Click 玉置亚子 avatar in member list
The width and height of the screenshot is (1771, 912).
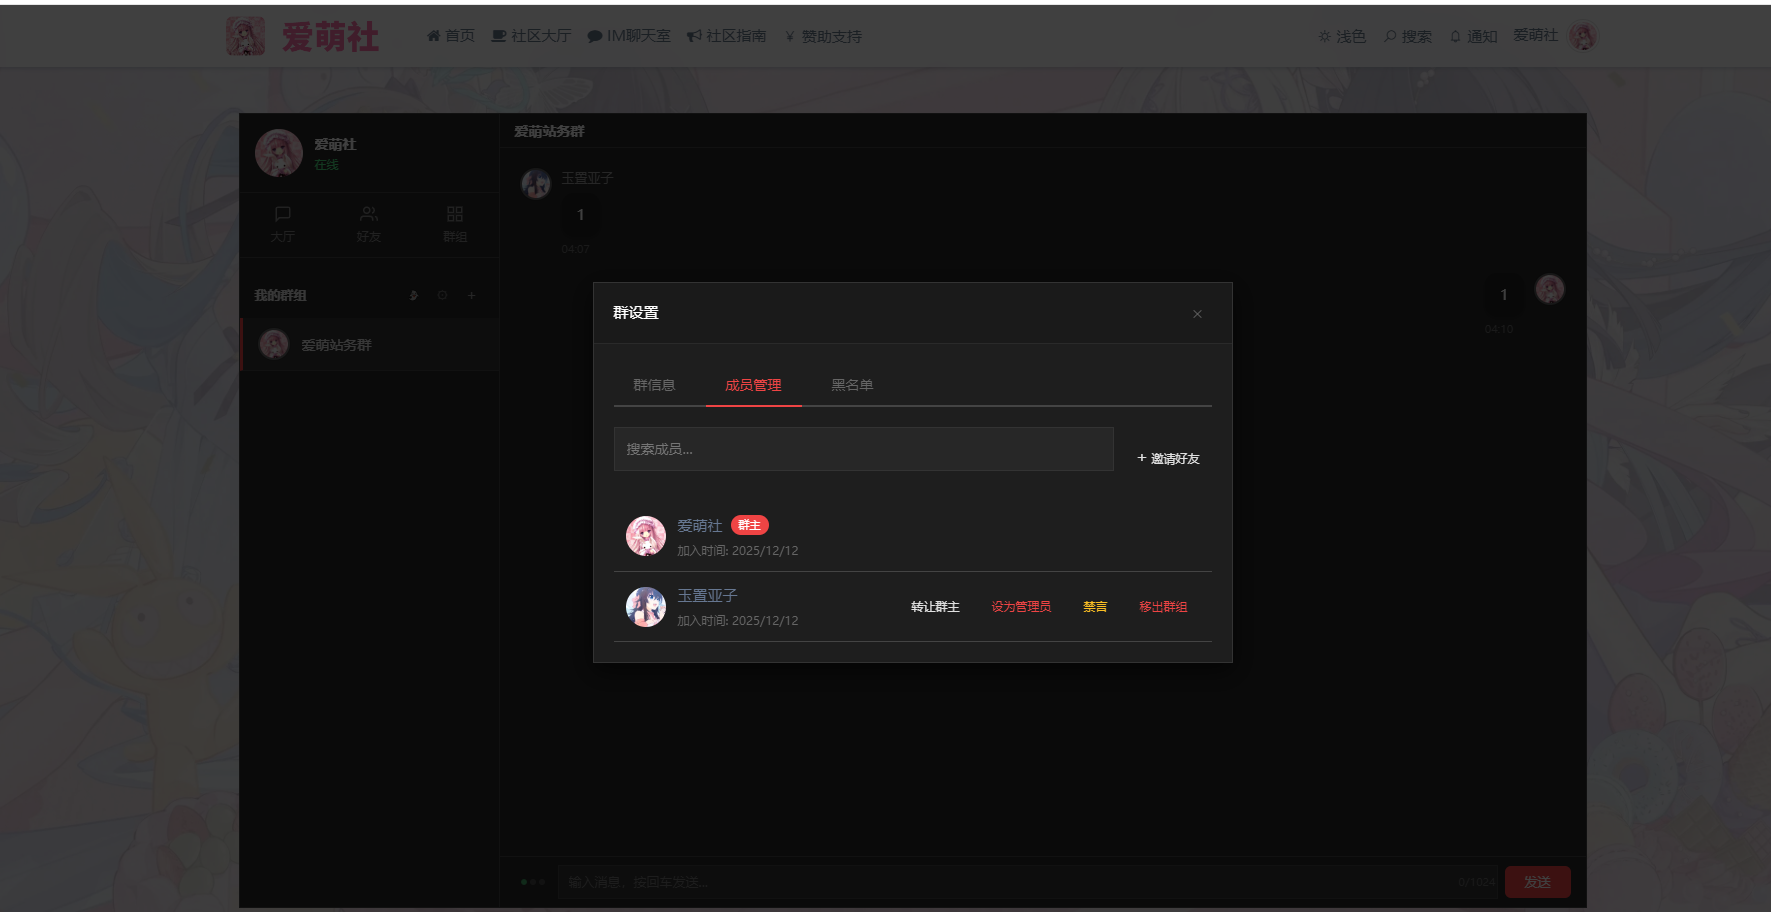pos(646,606)
